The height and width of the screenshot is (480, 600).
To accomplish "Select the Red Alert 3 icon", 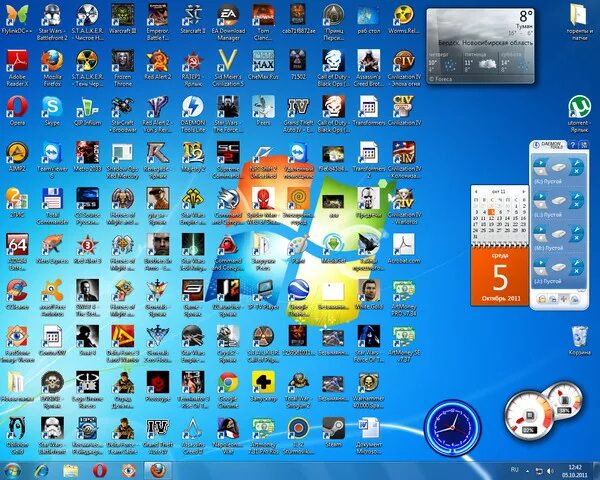I will tap(87, 249).
